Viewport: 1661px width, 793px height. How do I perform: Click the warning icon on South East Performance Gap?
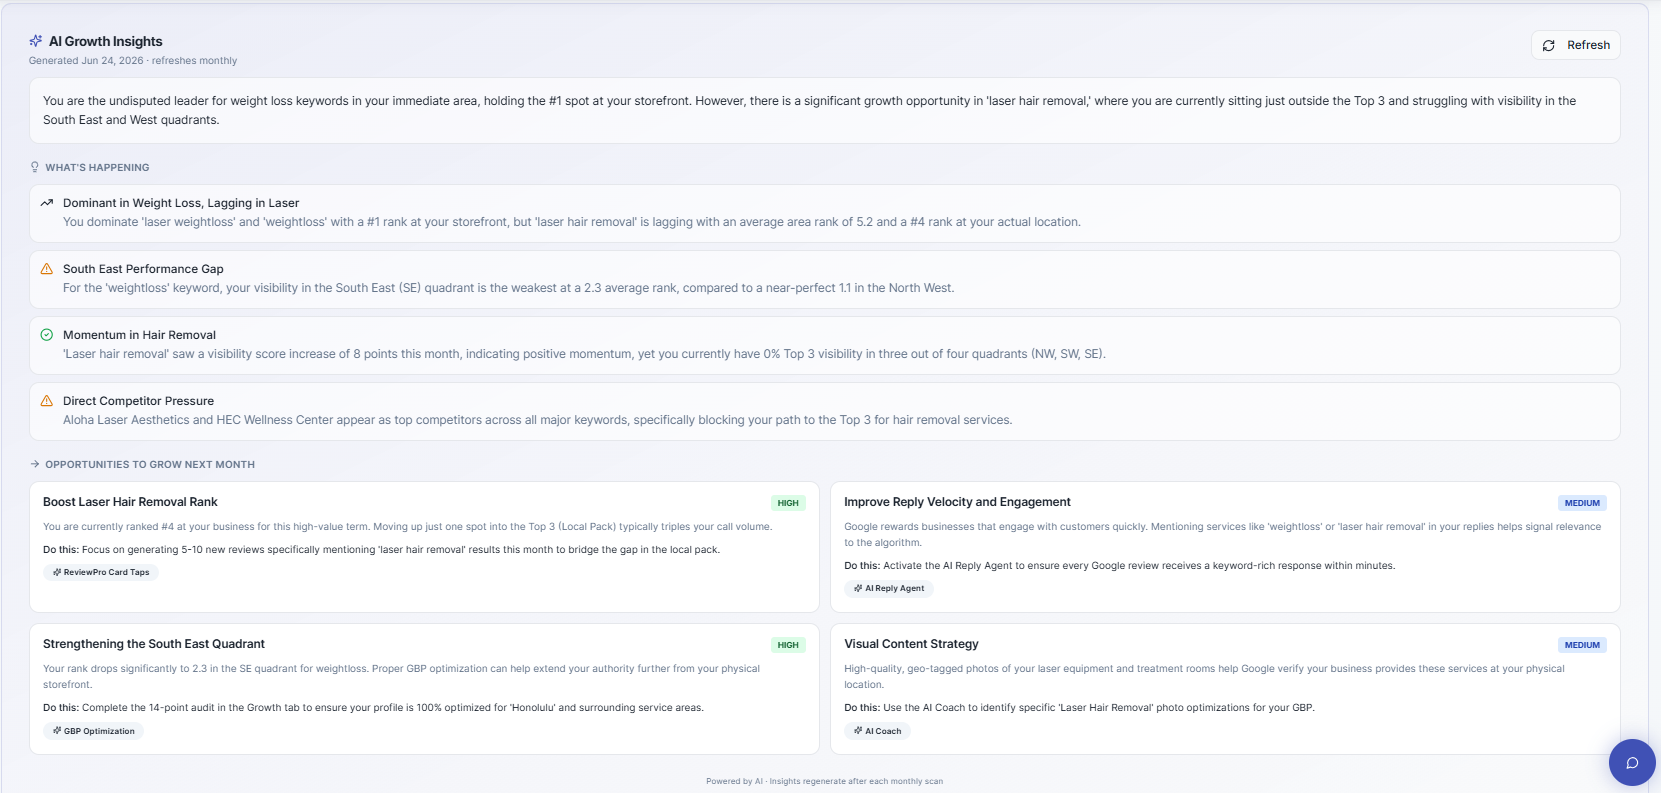point(47,269)
